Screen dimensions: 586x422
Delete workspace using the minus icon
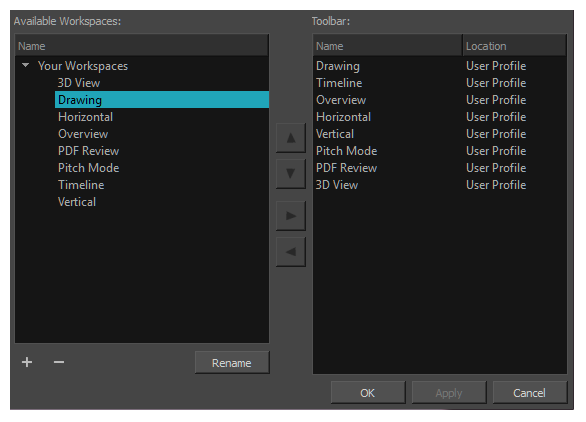(59, 362)
